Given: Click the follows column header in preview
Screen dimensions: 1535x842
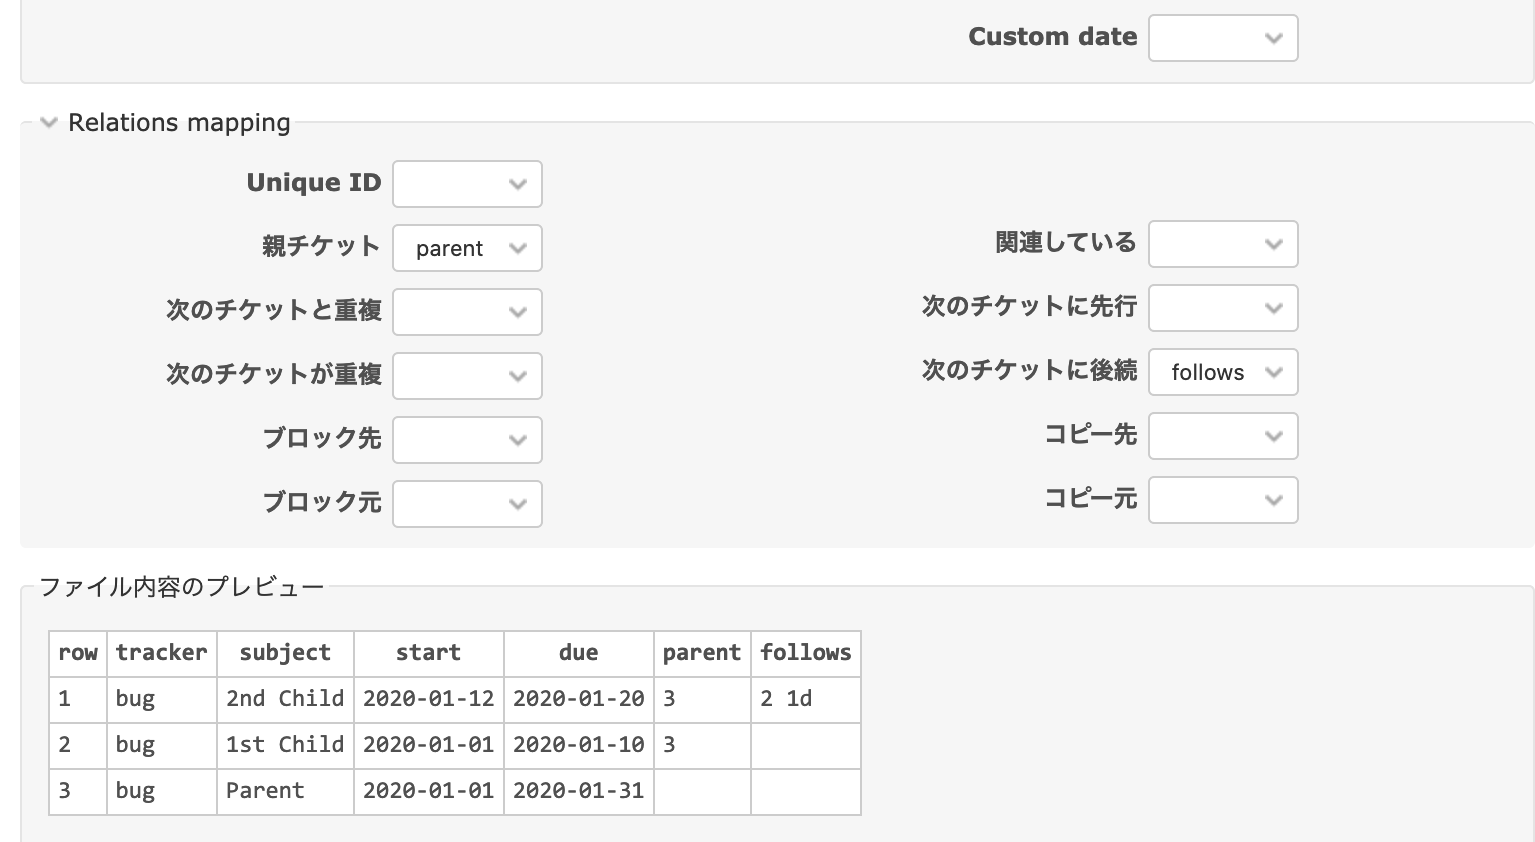Looking at the screenshot, I should click(x=805, y=653).
